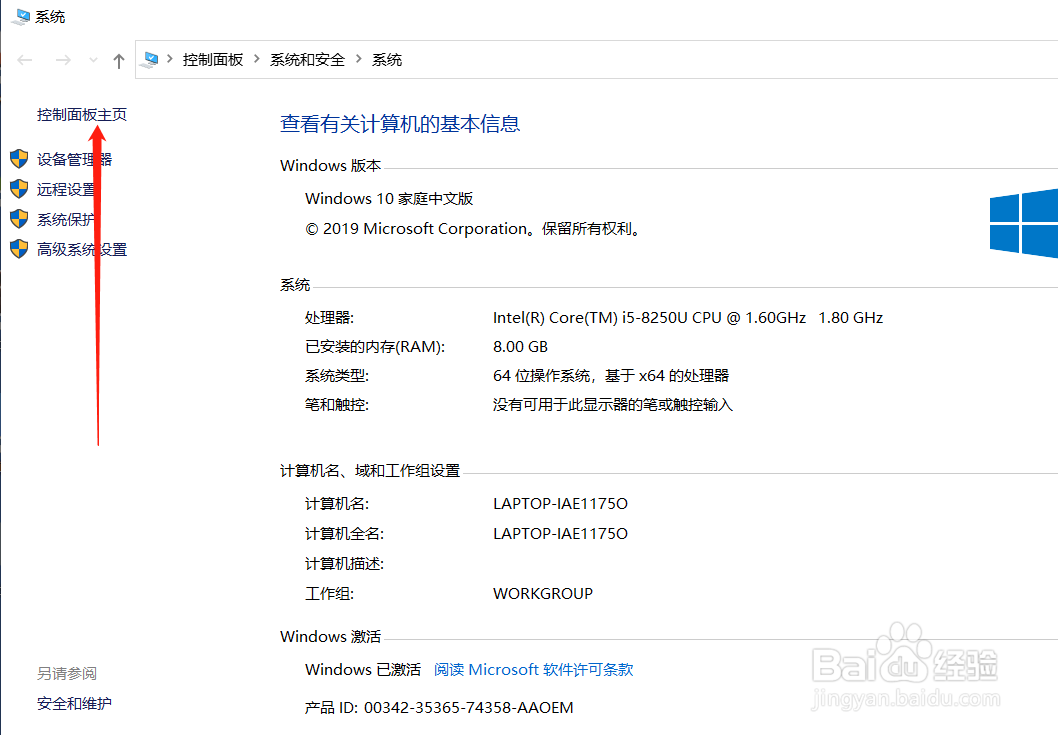The width and height of the screenshot is (1058, 735).
Task: Select 64 位操作系统 system type value
Action: 611,376
